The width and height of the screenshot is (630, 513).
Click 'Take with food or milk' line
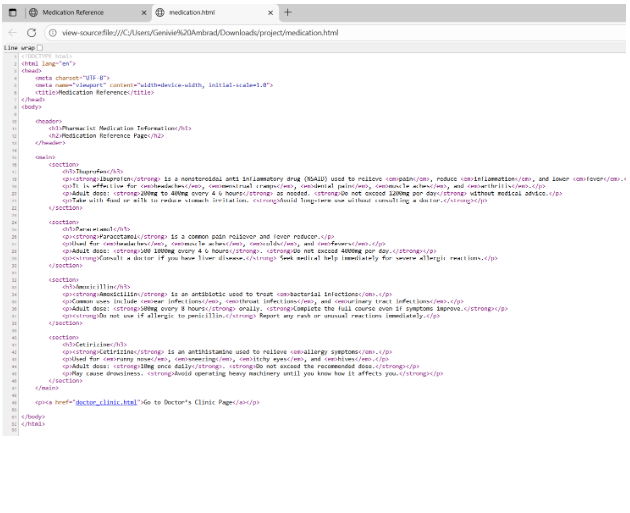274,200
